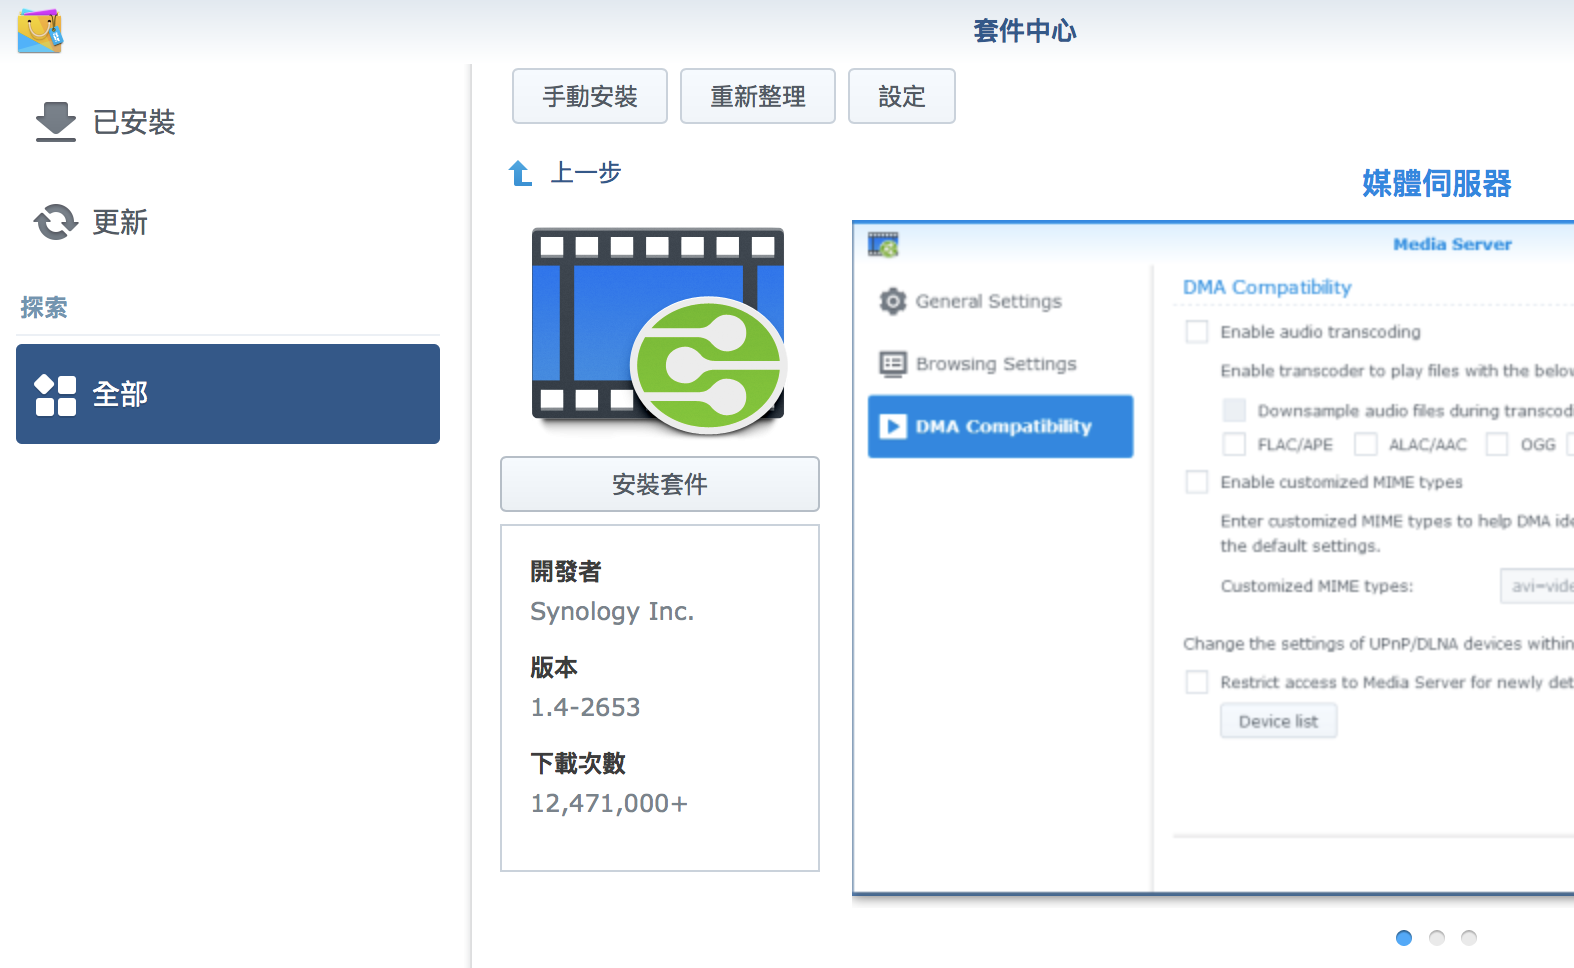Screen dimensions: 1574x968
Task: Check the FLAC/APE format checkbox
Action: pyautogui.click(x=1234, y=444)
